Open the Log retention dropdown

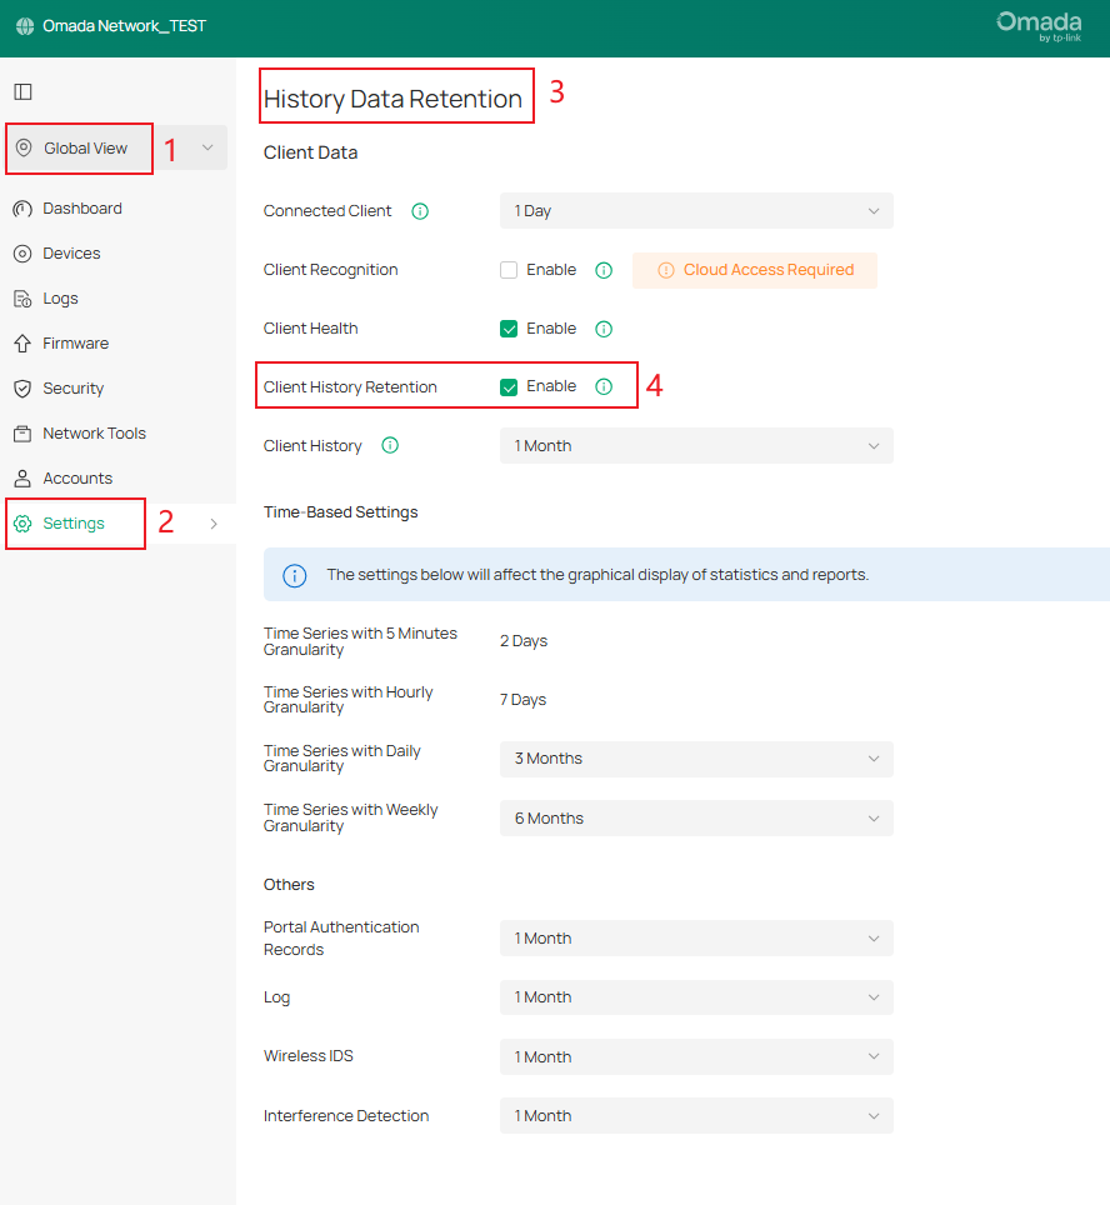pos(696,998)
